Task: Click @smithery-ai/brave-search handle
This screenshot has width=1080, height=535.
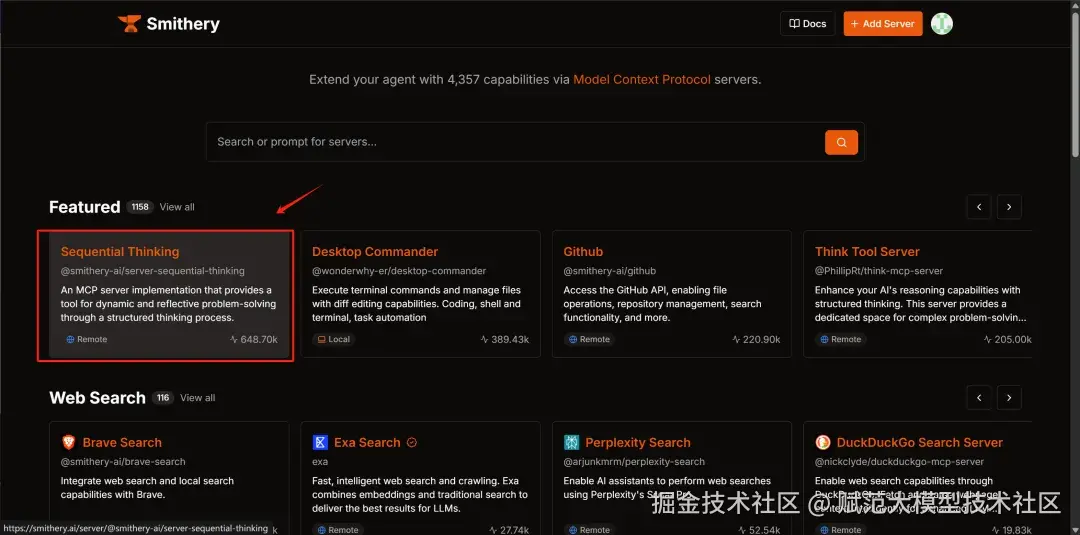Action: 123,461
